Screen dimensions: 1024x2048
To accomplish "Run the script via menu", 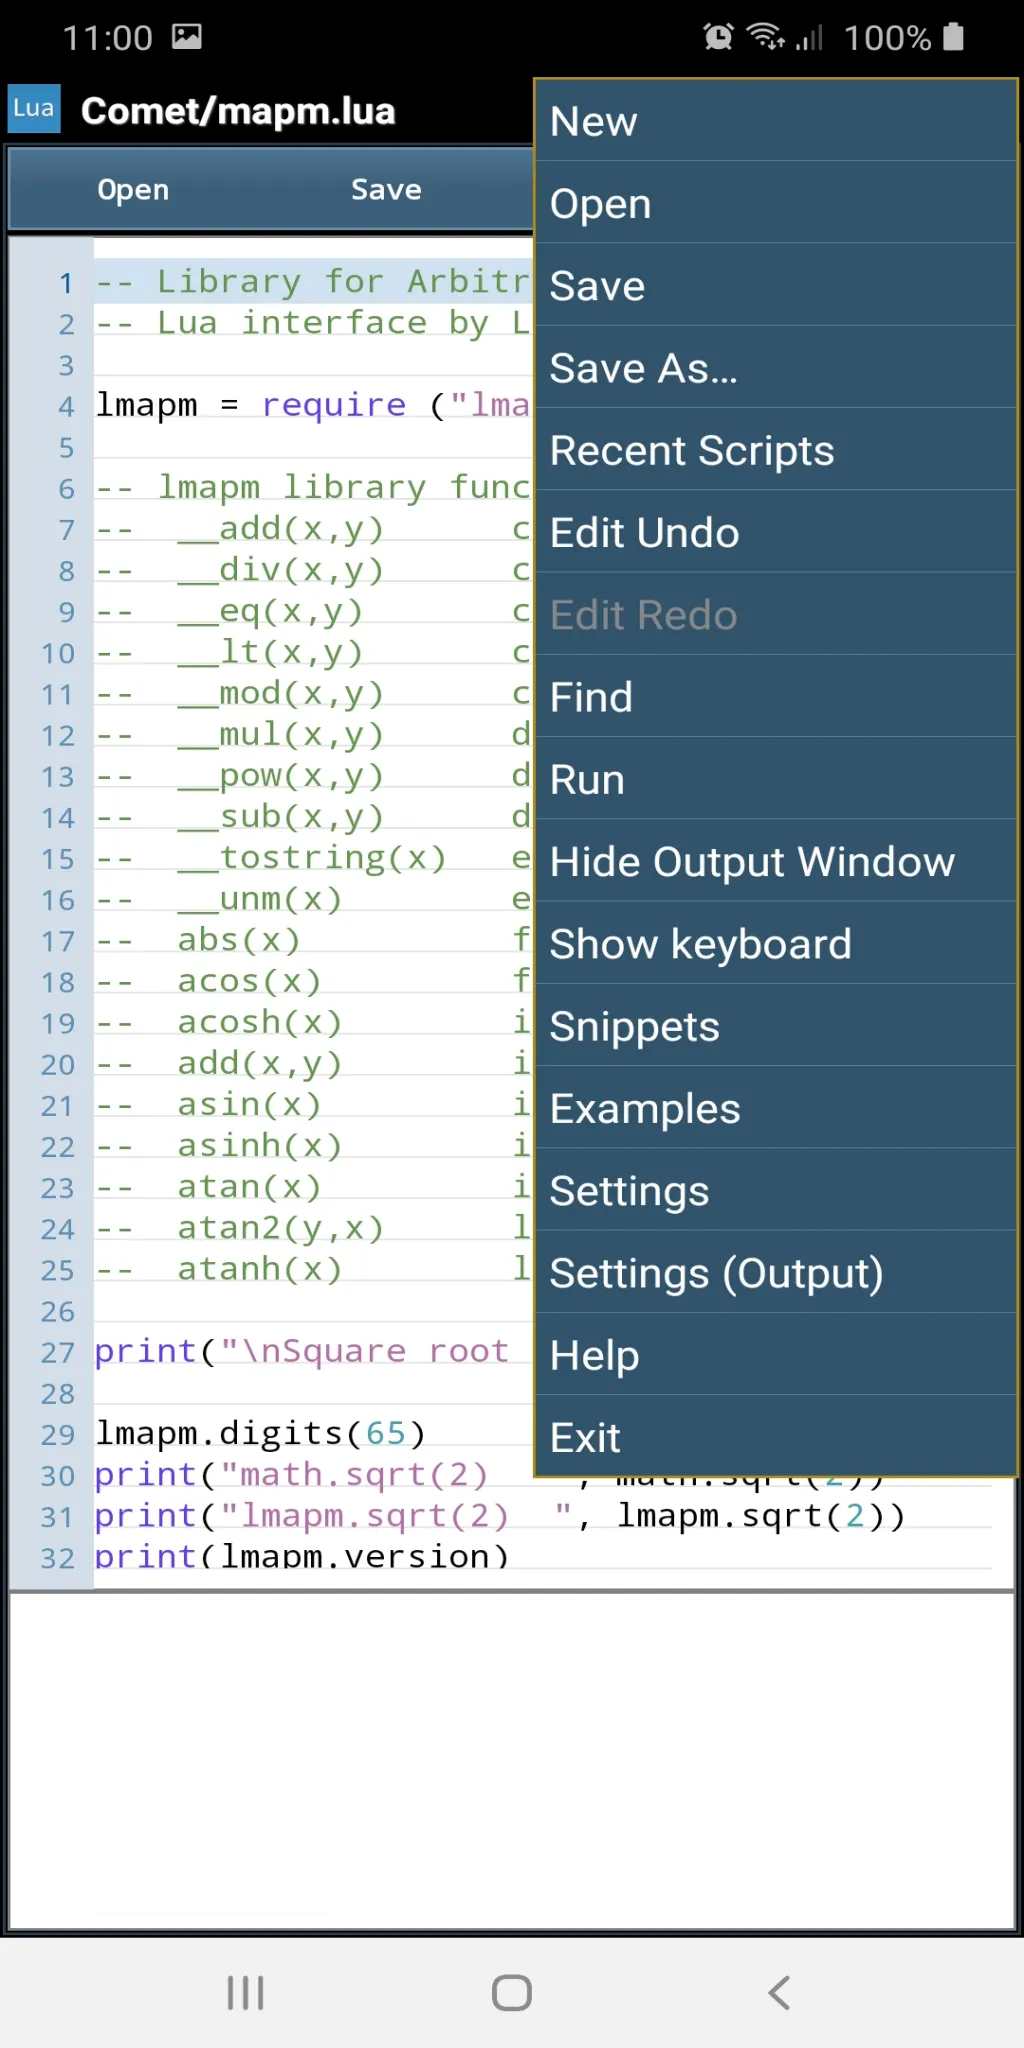I will (x=776, y=778).
